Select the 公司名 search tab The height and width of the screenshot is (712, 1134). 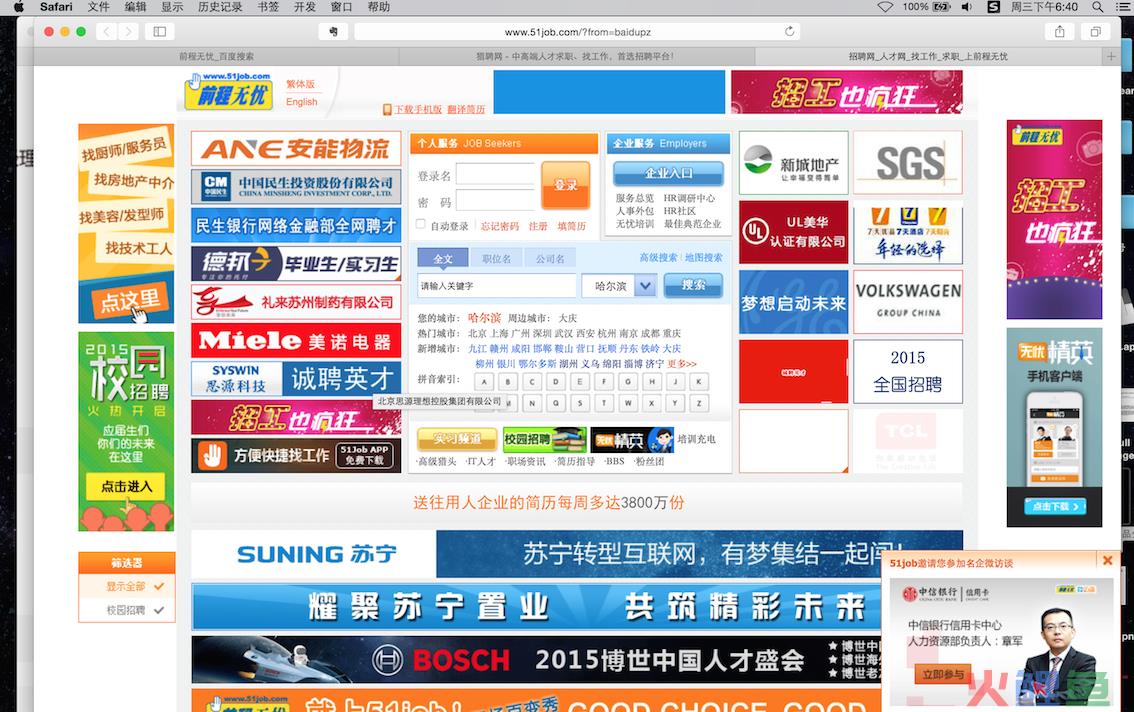point(550,258)
